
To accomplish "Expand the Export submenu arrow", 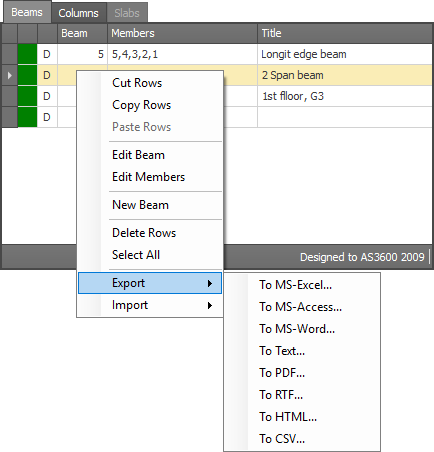I will tap(210, 283).
